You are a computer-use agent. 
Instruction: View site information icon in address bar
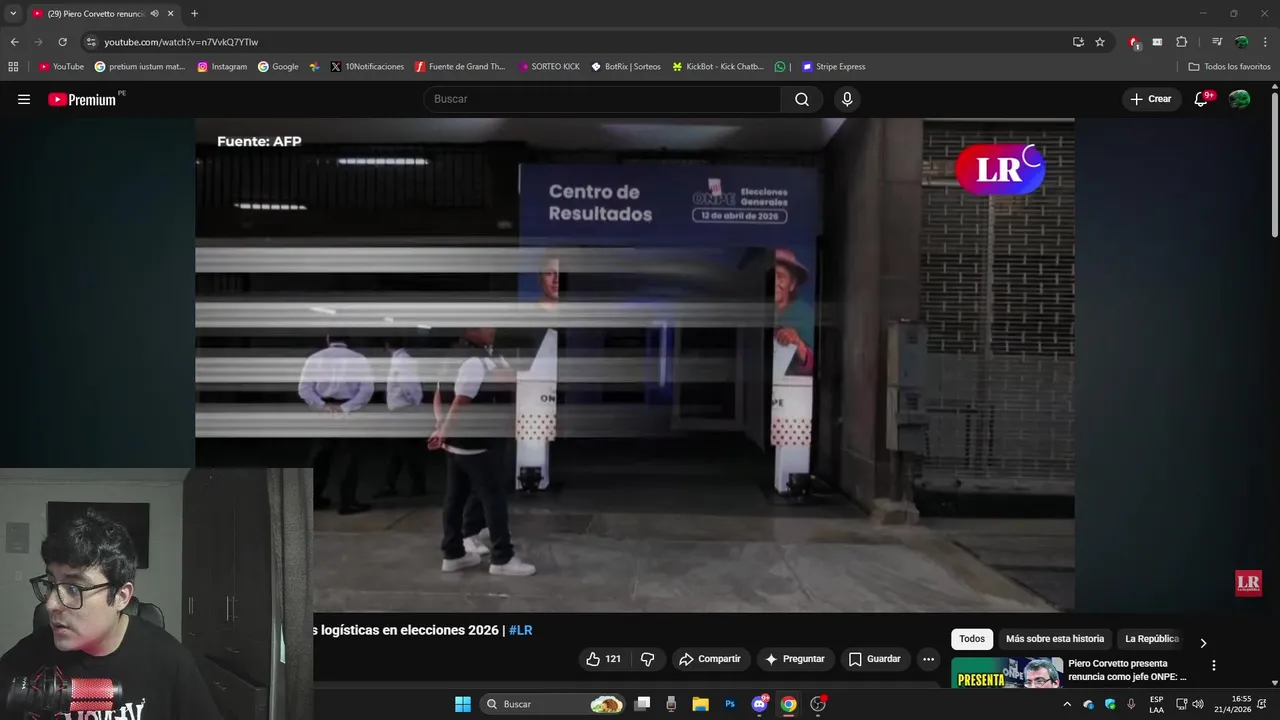coord(91,42)
